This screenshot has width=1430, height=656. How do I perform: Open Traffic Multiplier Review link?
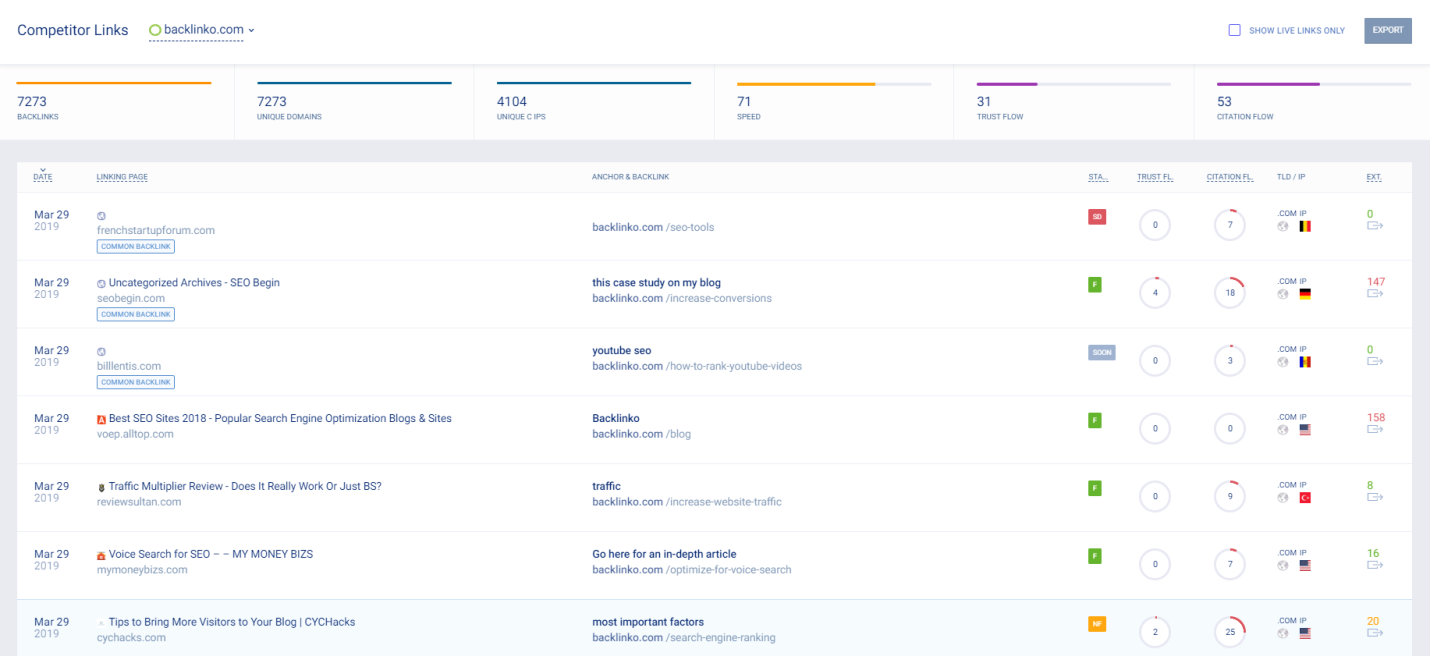pyautogui.click(x=245, y=487)
